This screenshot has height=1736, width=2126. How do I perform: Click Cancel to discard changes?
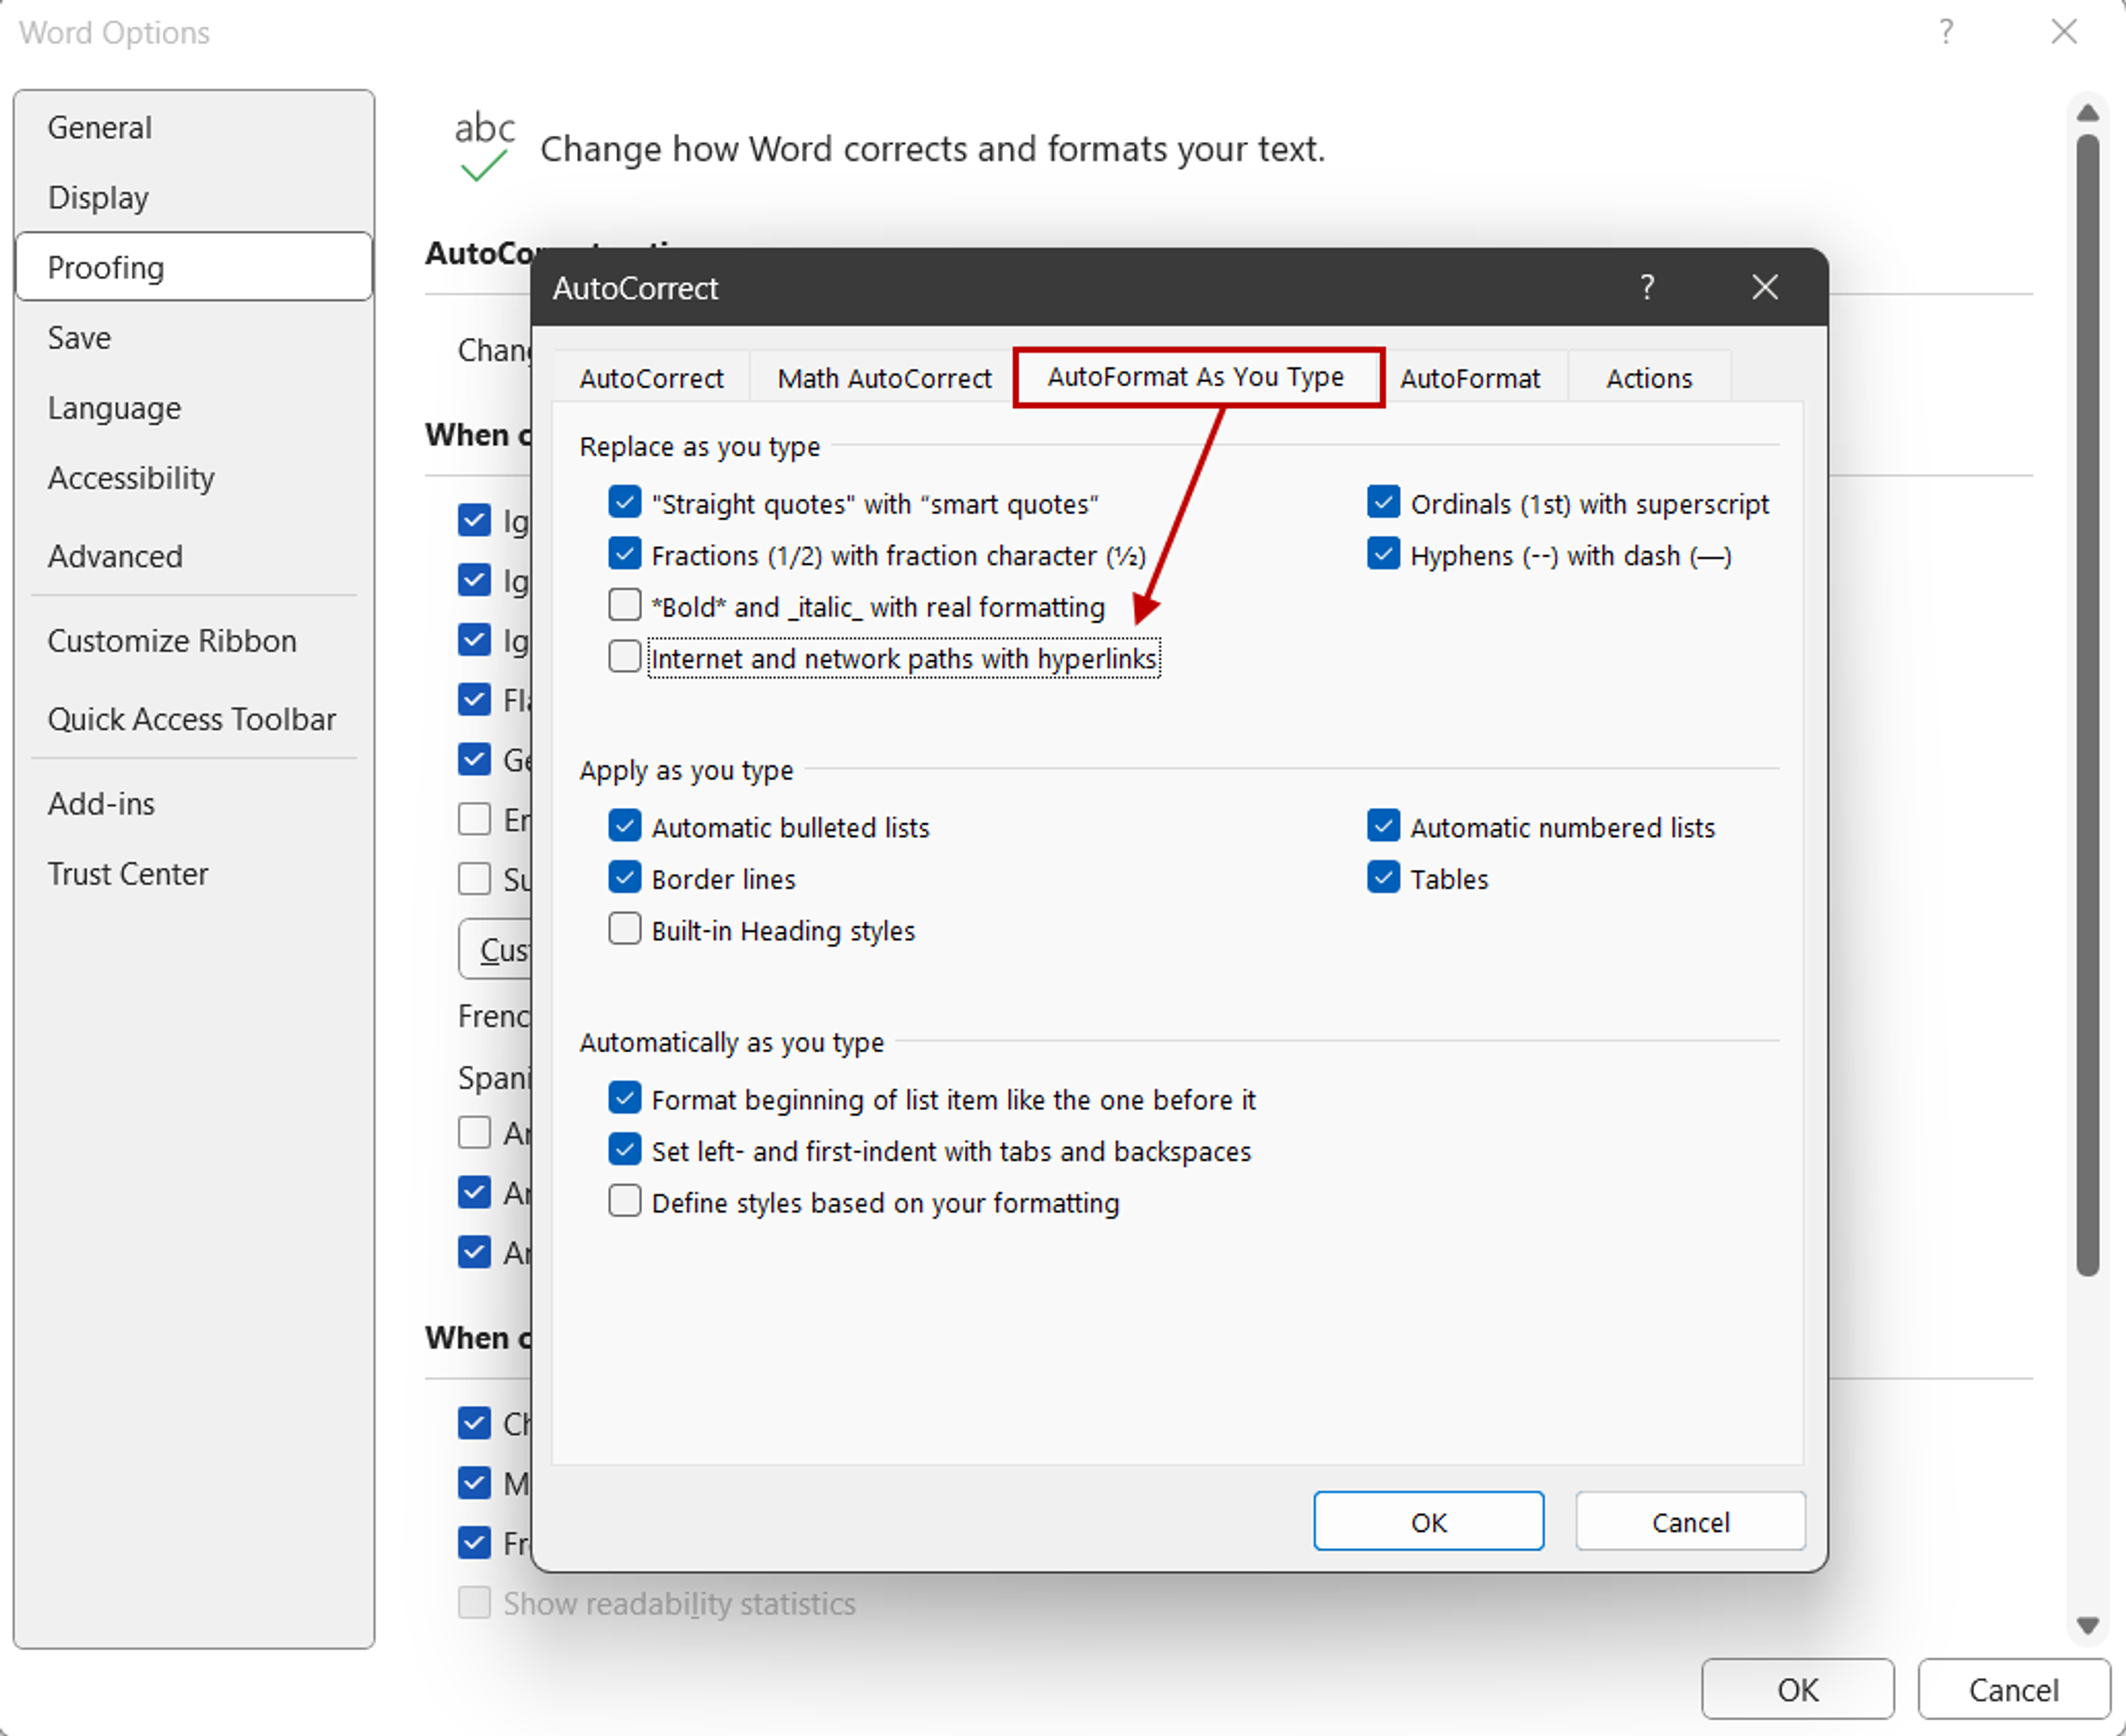point(1690,1521)
